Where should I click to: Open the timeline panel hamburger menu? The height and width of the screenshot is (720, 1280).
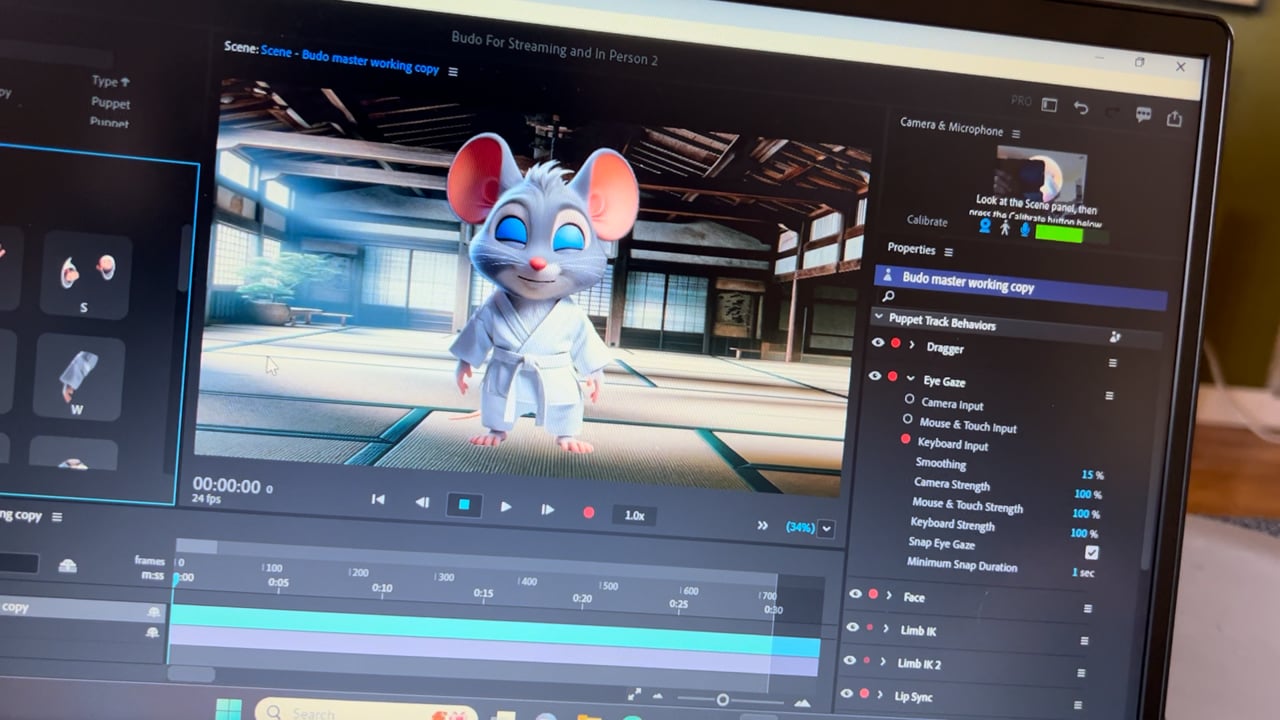57,517
